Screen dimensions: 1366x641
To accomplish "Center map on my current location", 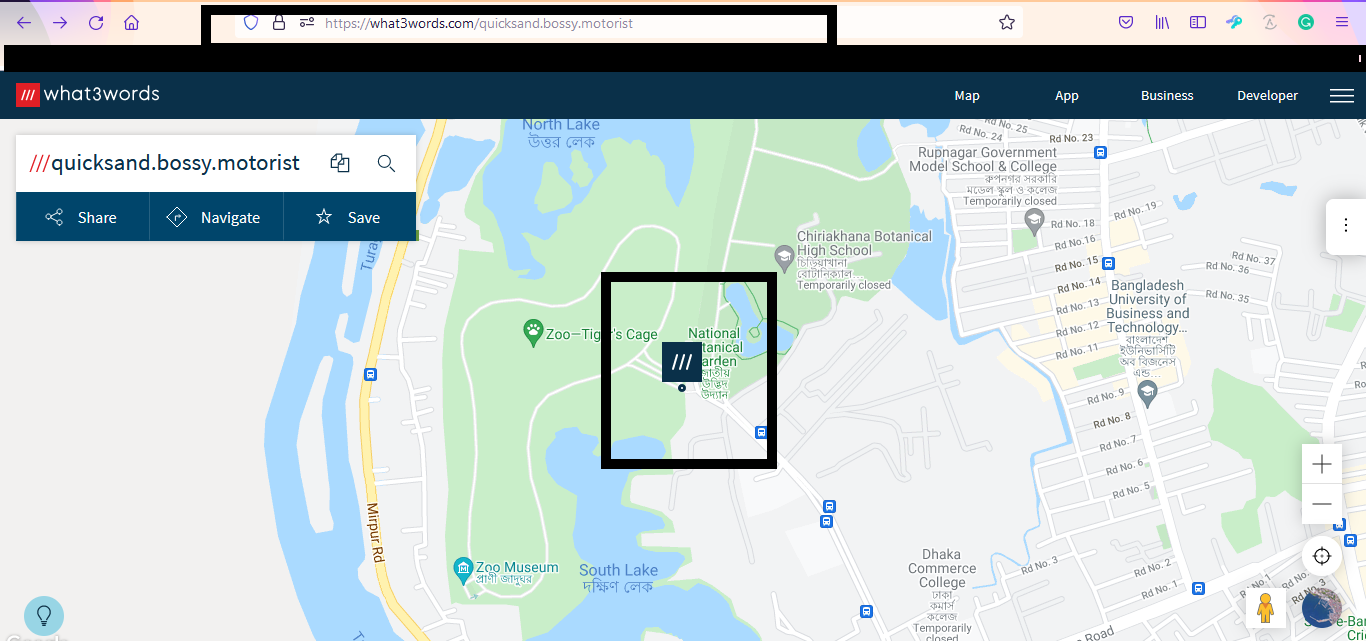I will coord(1322,556).
